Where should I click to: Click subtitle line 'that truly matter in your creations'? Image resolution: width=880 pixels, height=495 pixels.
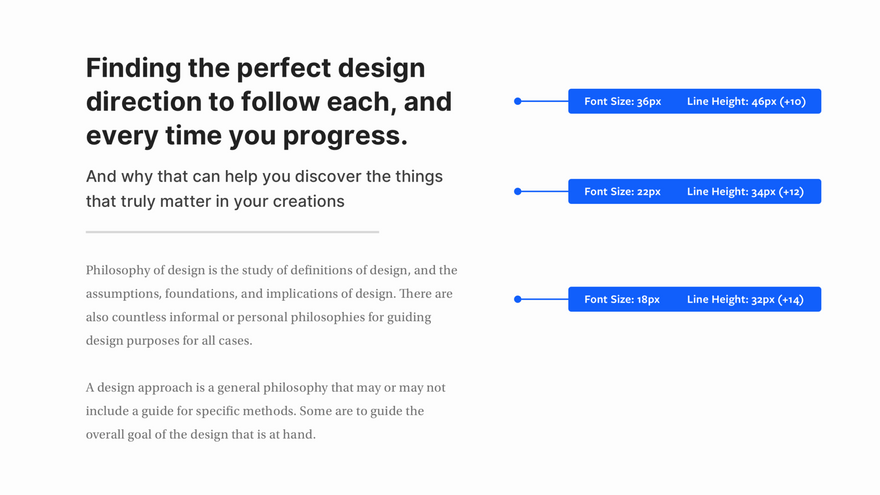coord(215,201)
